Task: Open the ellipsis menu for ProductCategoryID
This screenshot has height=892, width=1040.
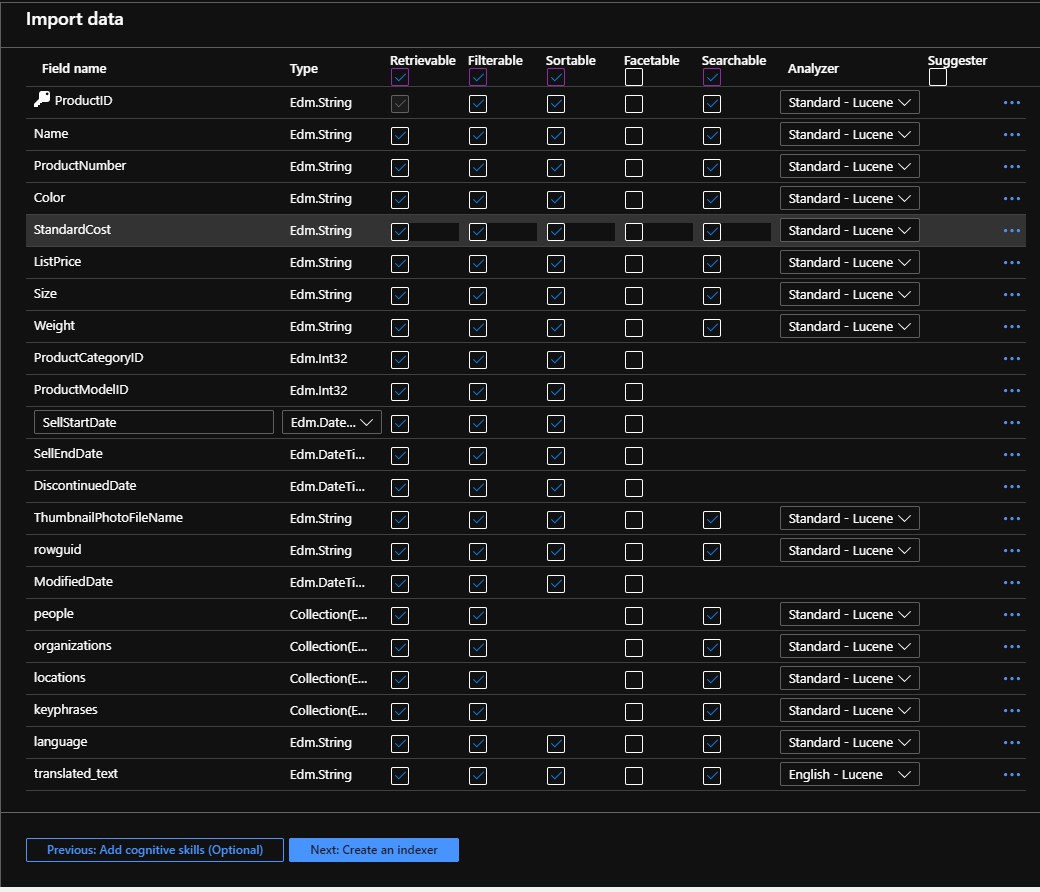Action: point(1011,358)
